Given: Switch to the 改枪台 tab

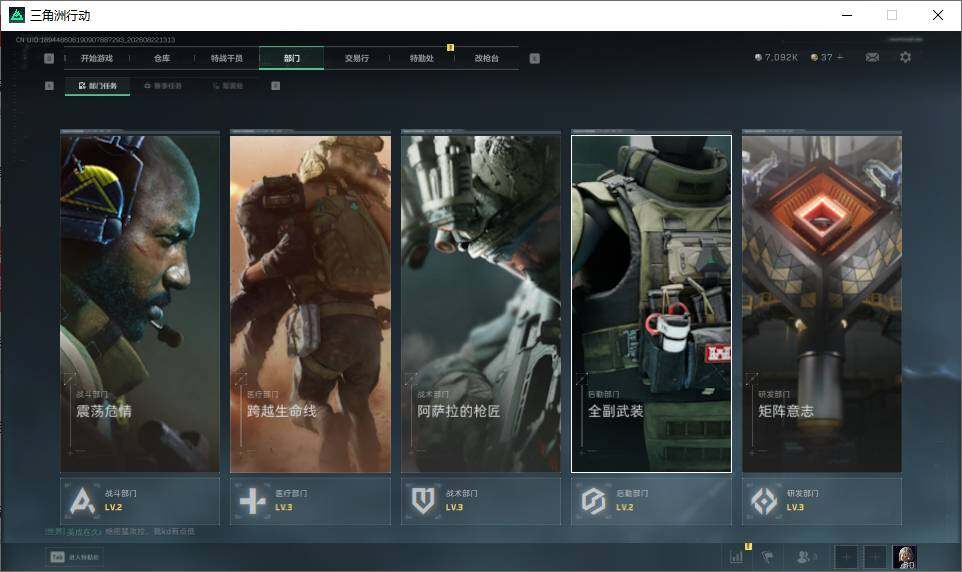Looking at the screenshot, I should [487, 58].
